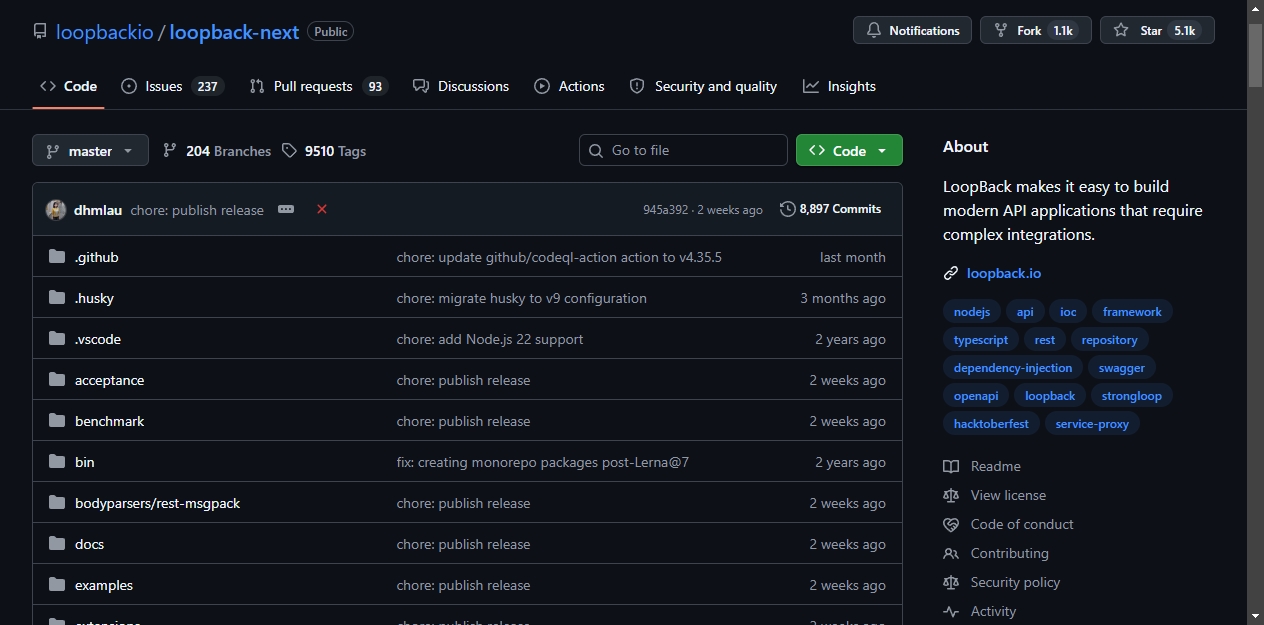Click the Security policy scale icon

click(x=951, y=582)
